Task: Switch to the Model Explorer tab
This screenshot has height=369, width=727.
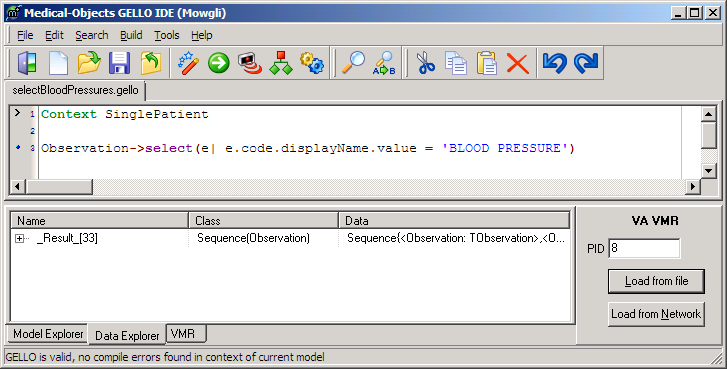Action: click(48, 334)
